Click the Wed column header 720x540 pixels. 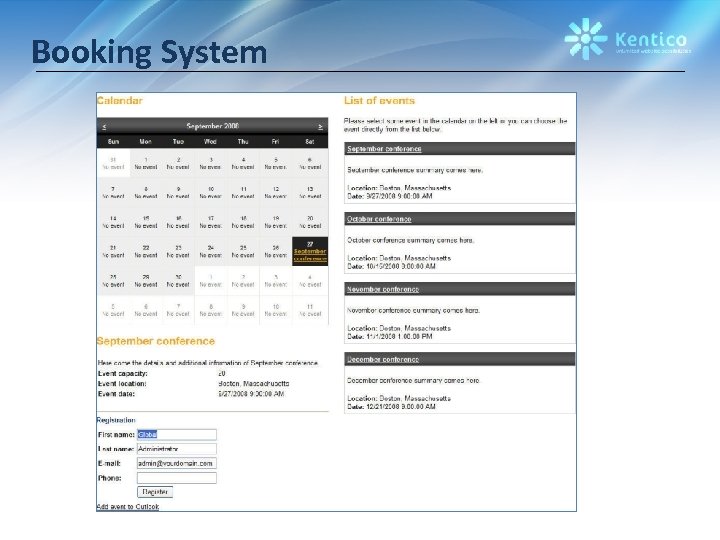tap(210, 141)
